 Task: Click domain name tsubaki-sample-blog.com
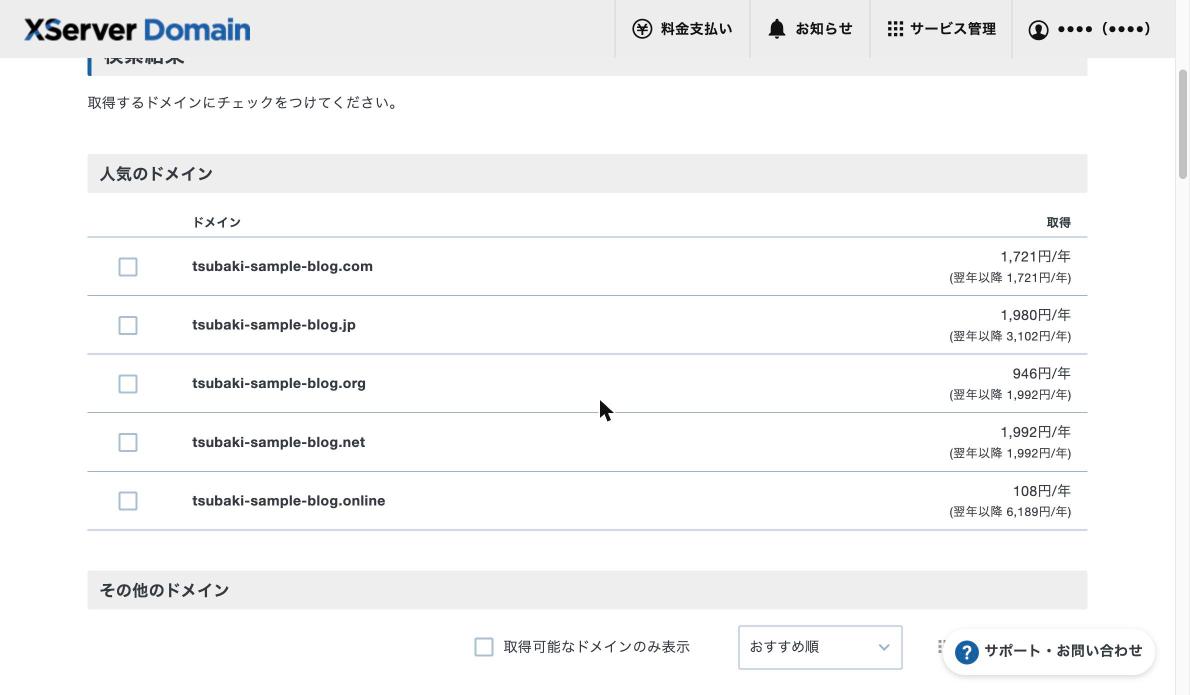(282, 266)
